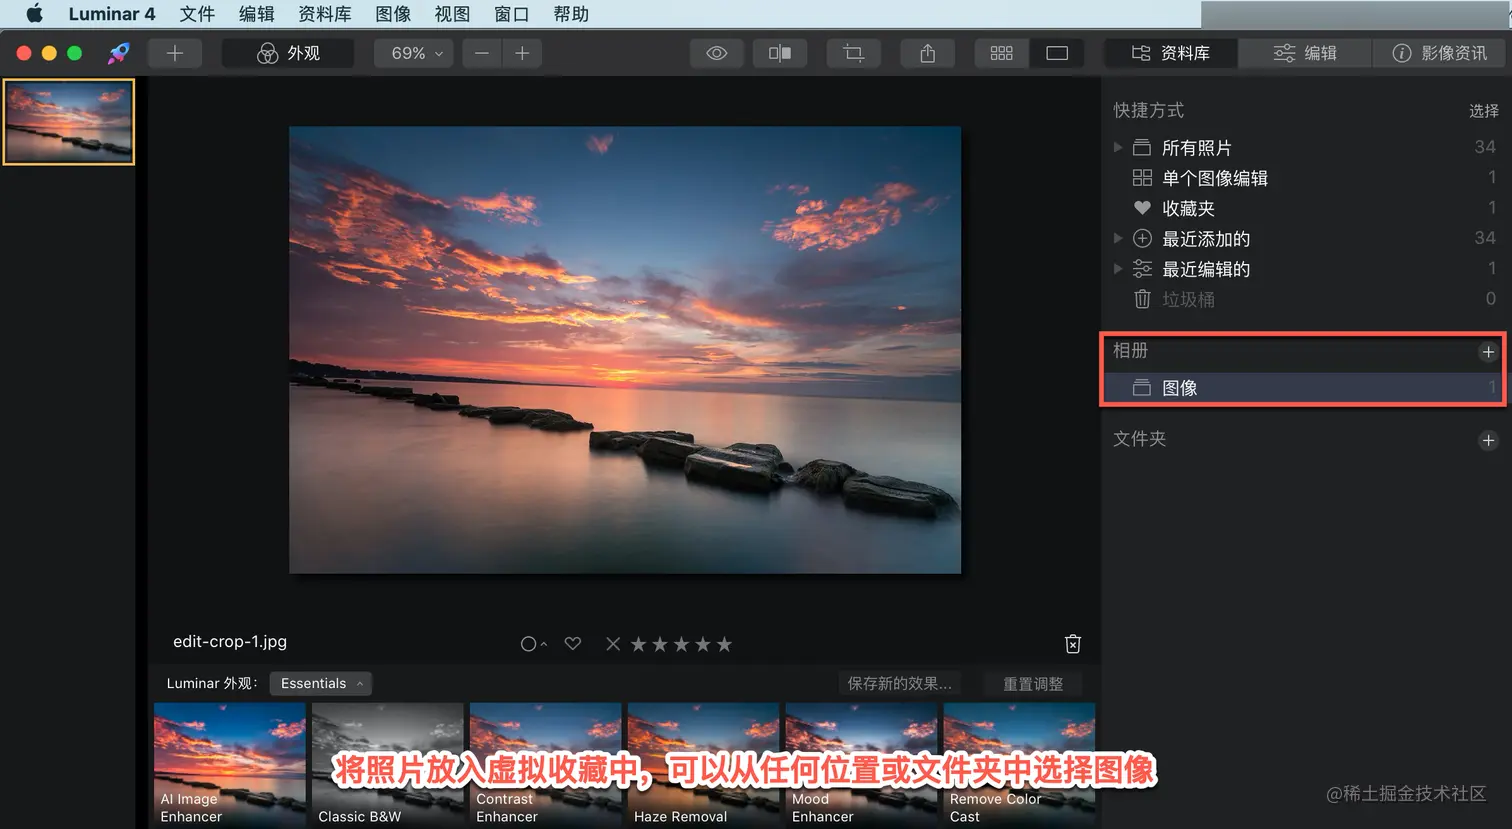Open the 图像 menu in the menu bar

393,14
